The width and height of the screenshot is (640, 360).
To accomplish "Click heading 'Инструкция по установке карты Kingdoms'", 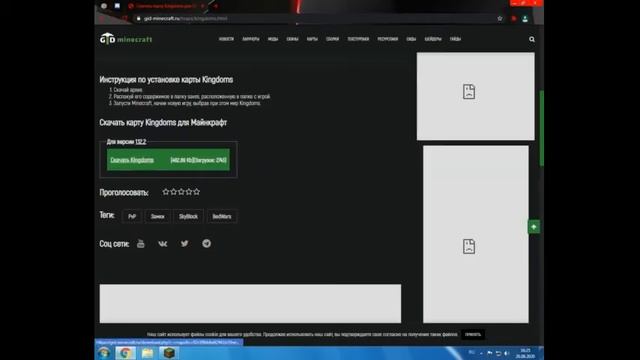I will click(166, 80).
